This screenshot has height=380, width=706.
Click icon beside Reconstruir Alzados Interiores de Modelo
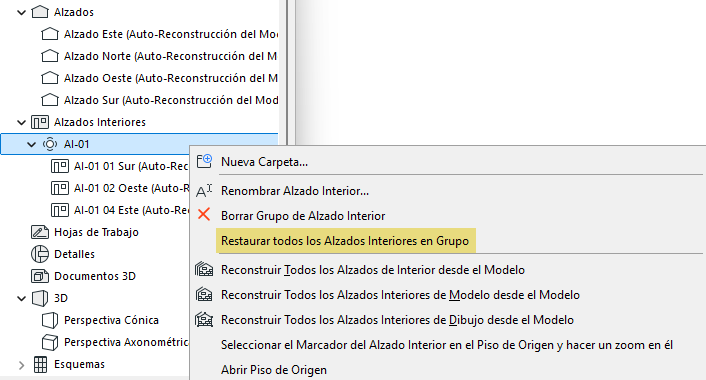point(204,294)
